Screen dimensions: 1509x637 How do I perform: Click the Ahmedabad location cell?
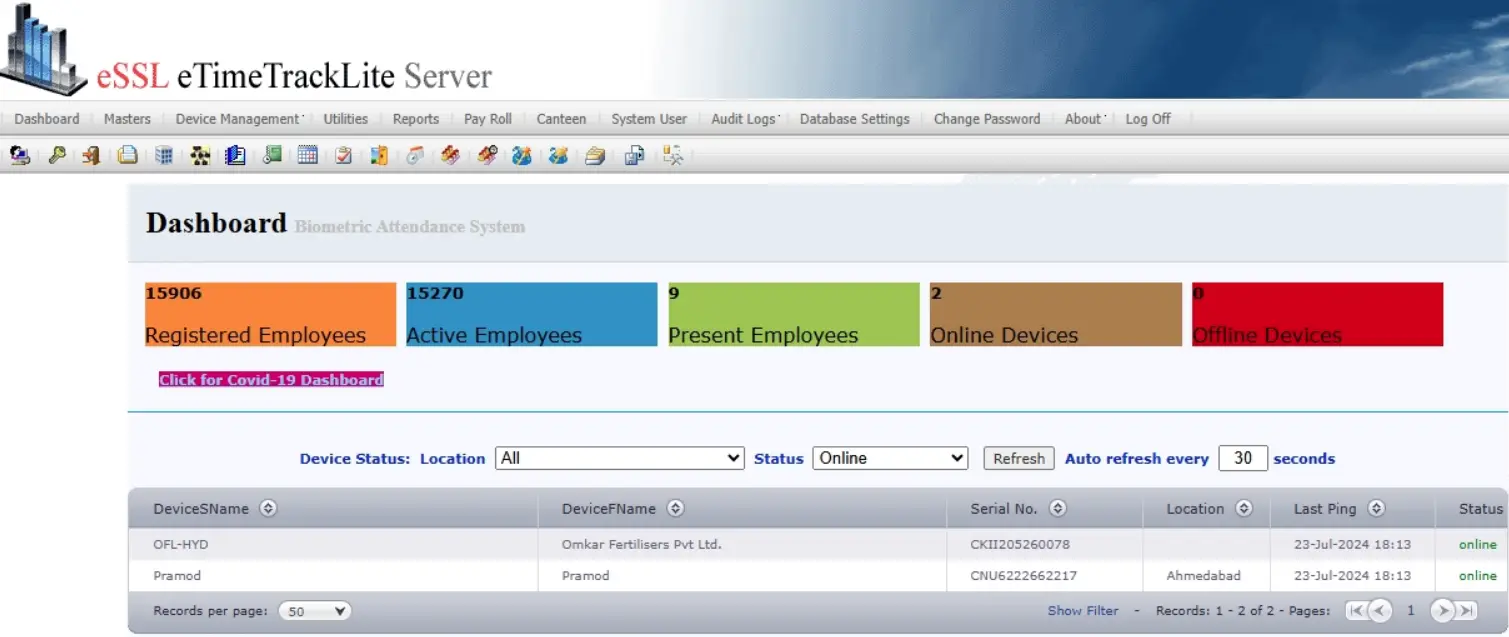tap(1204, 576)
